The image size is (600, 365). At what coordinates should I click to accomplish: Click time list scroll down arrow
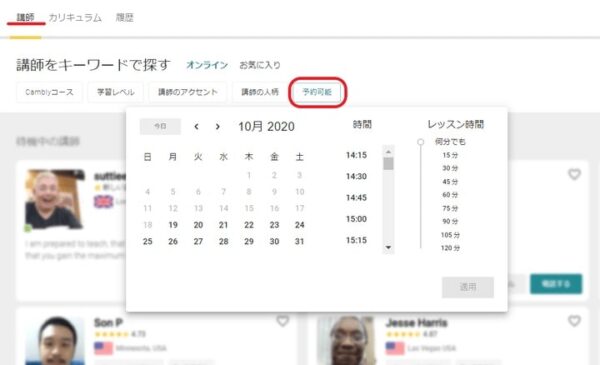click(x=388, y=248)
